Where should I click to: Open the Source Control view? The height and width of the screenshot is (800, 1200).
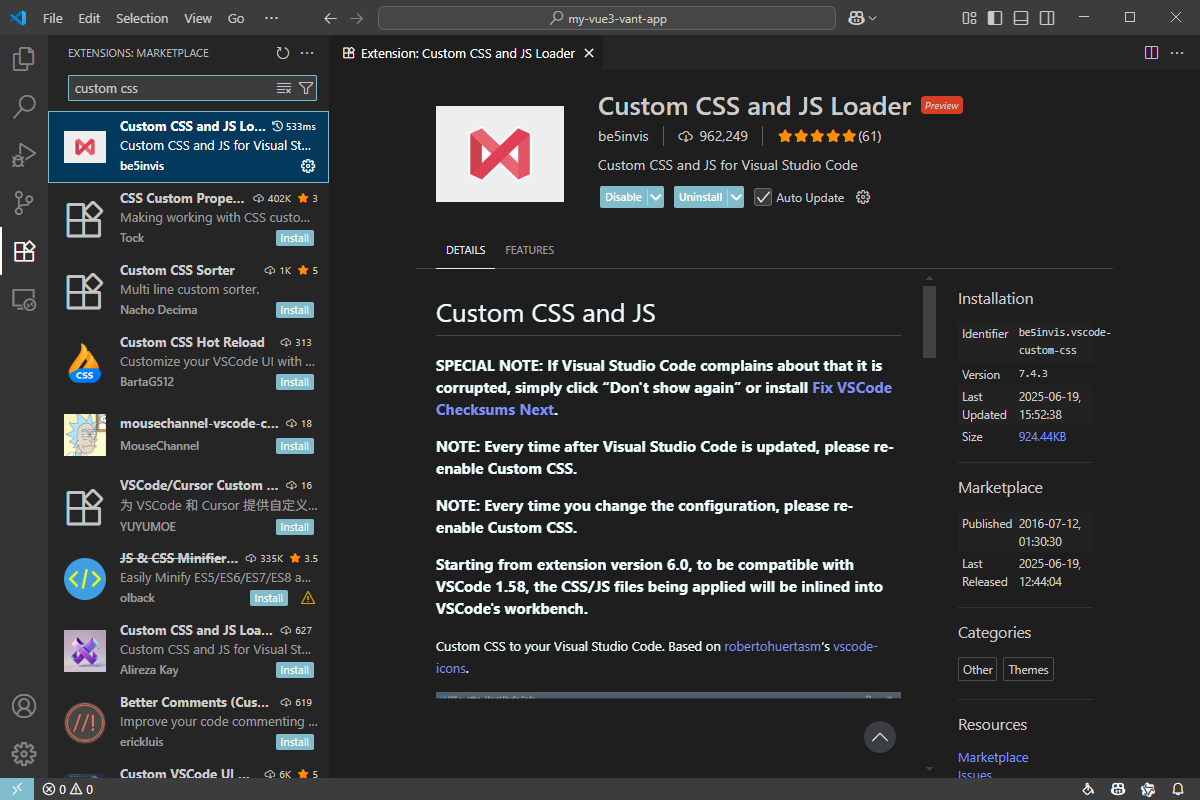tap(24, 203)
